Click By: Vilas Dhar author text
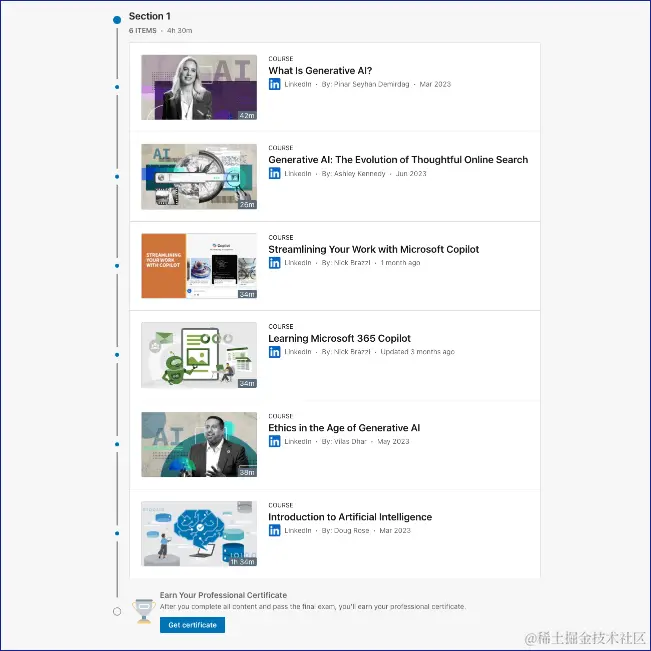Image resolution: width=651 pixels, height=651 pixels. tap(344, 441)
